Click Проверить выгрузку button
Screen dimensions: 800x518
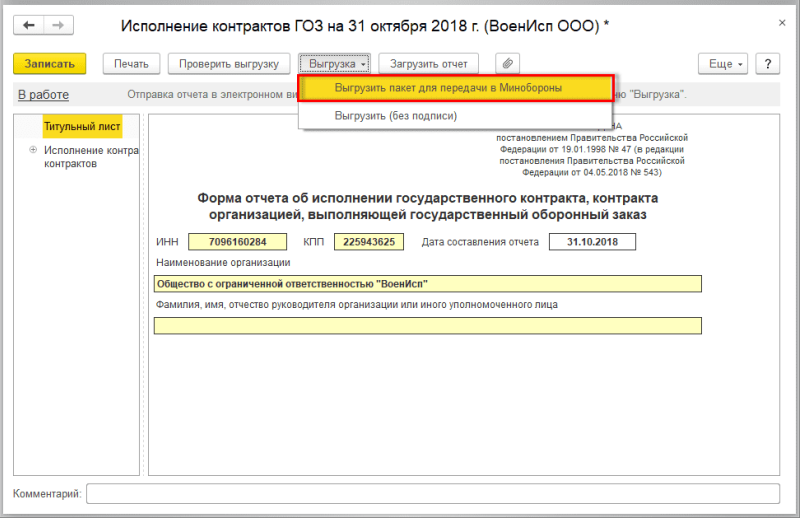(x=229, y=64)
